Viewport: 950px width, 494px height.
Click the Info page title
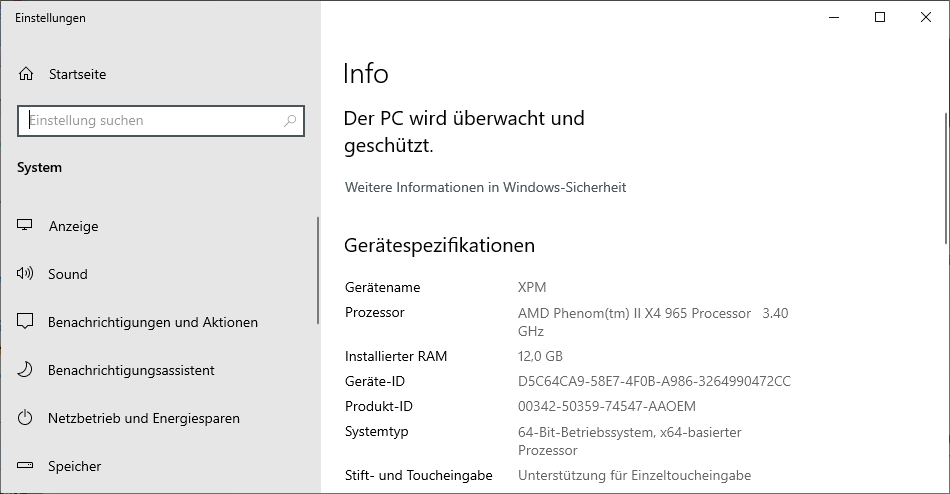click(x=365, y=73)
